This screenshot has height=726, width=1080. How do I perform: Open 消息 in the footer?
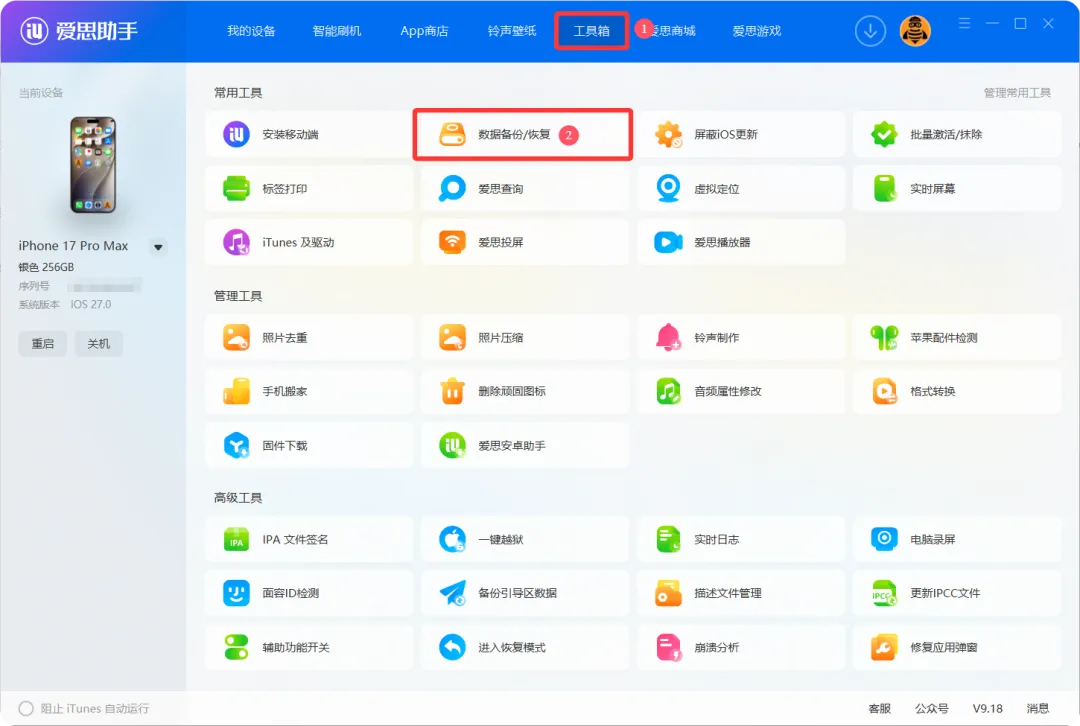(1038, 708)
